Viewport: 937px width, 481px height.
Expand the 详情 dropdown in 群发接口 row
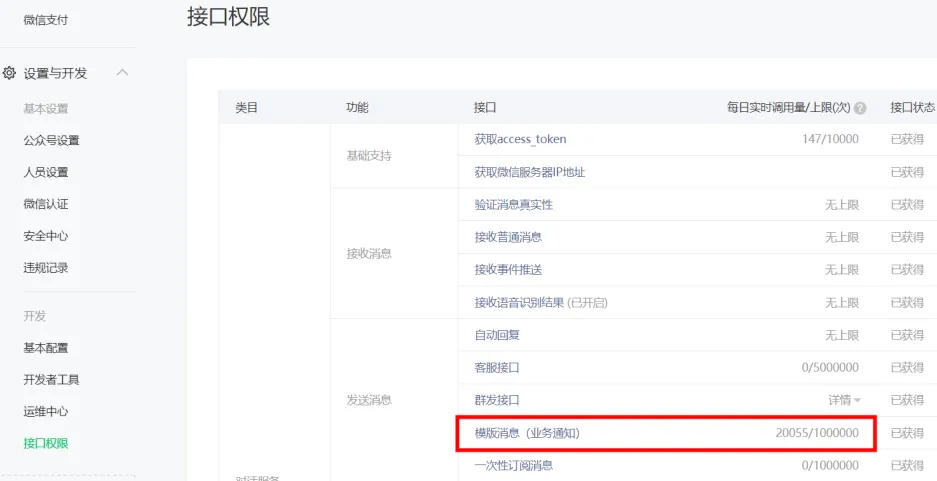(x=844, y=400)
